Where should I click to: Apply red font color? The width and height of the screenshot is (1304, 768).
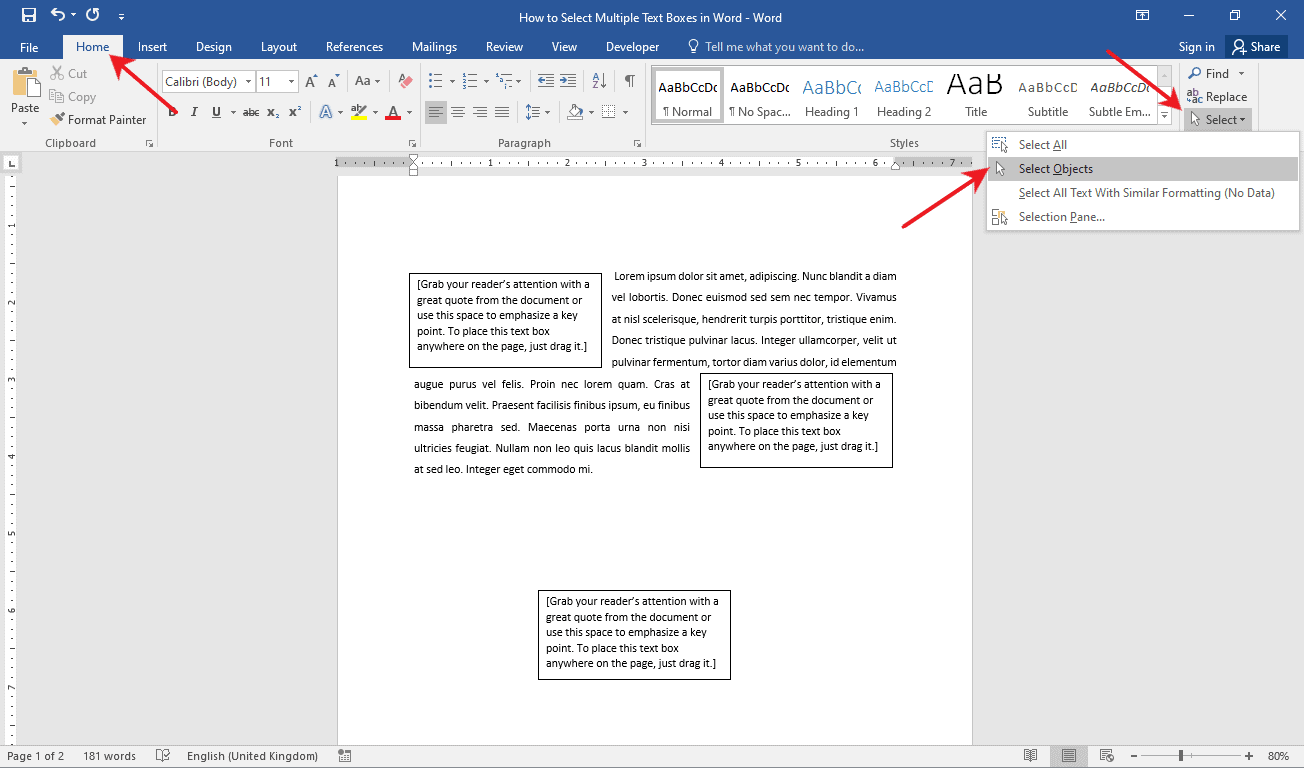point(393,112)
